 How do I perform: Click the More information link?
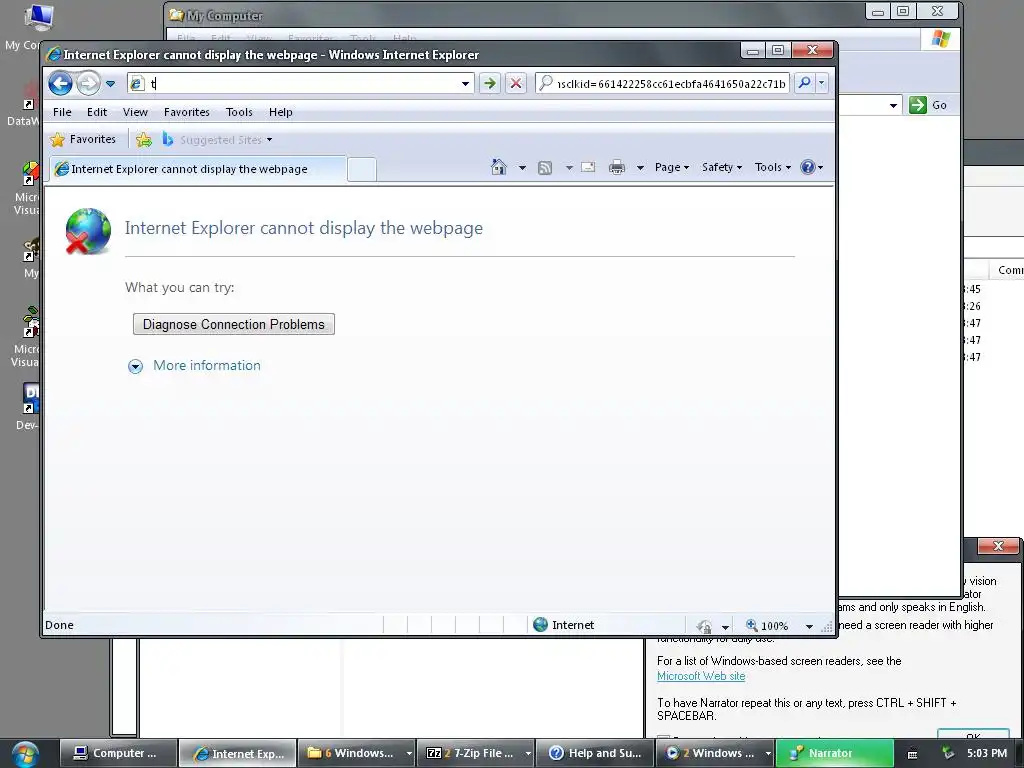click(x=206, y=366)
